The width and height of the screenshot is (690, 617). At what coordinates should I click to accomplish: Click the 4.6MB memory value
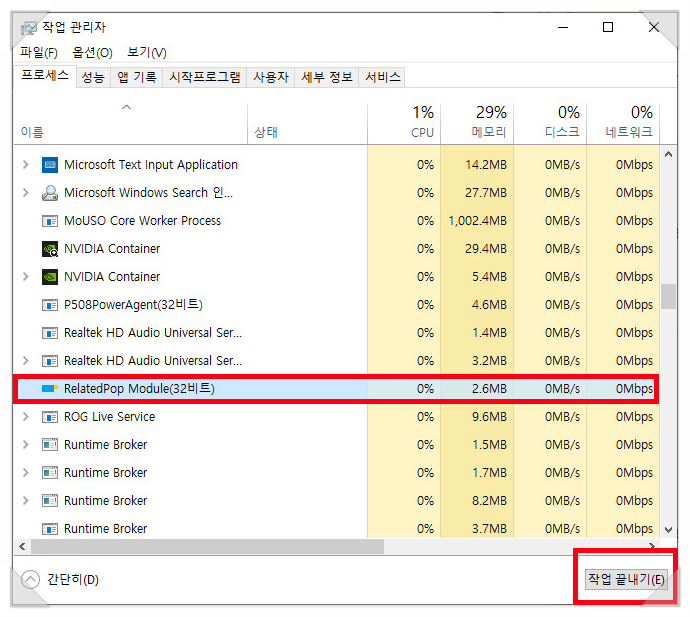[489, 305]
